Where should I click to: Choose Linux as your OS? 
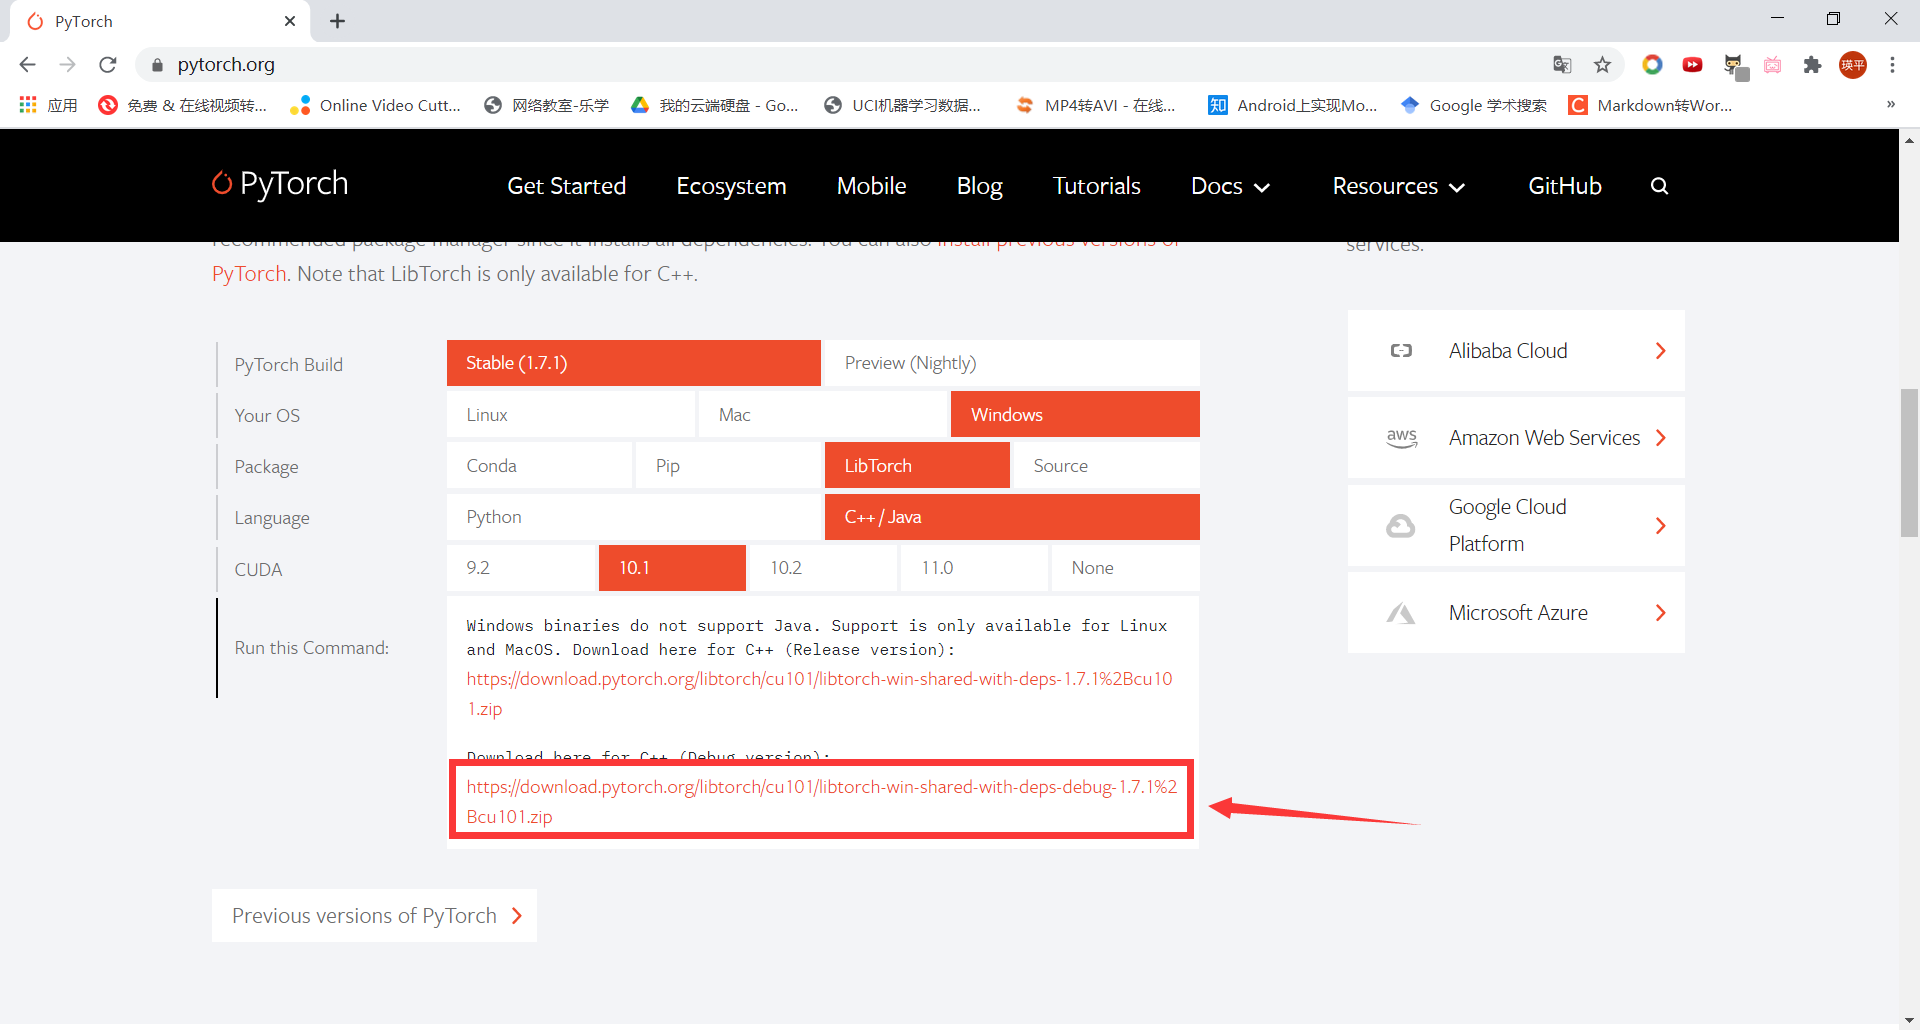(570, 415)
